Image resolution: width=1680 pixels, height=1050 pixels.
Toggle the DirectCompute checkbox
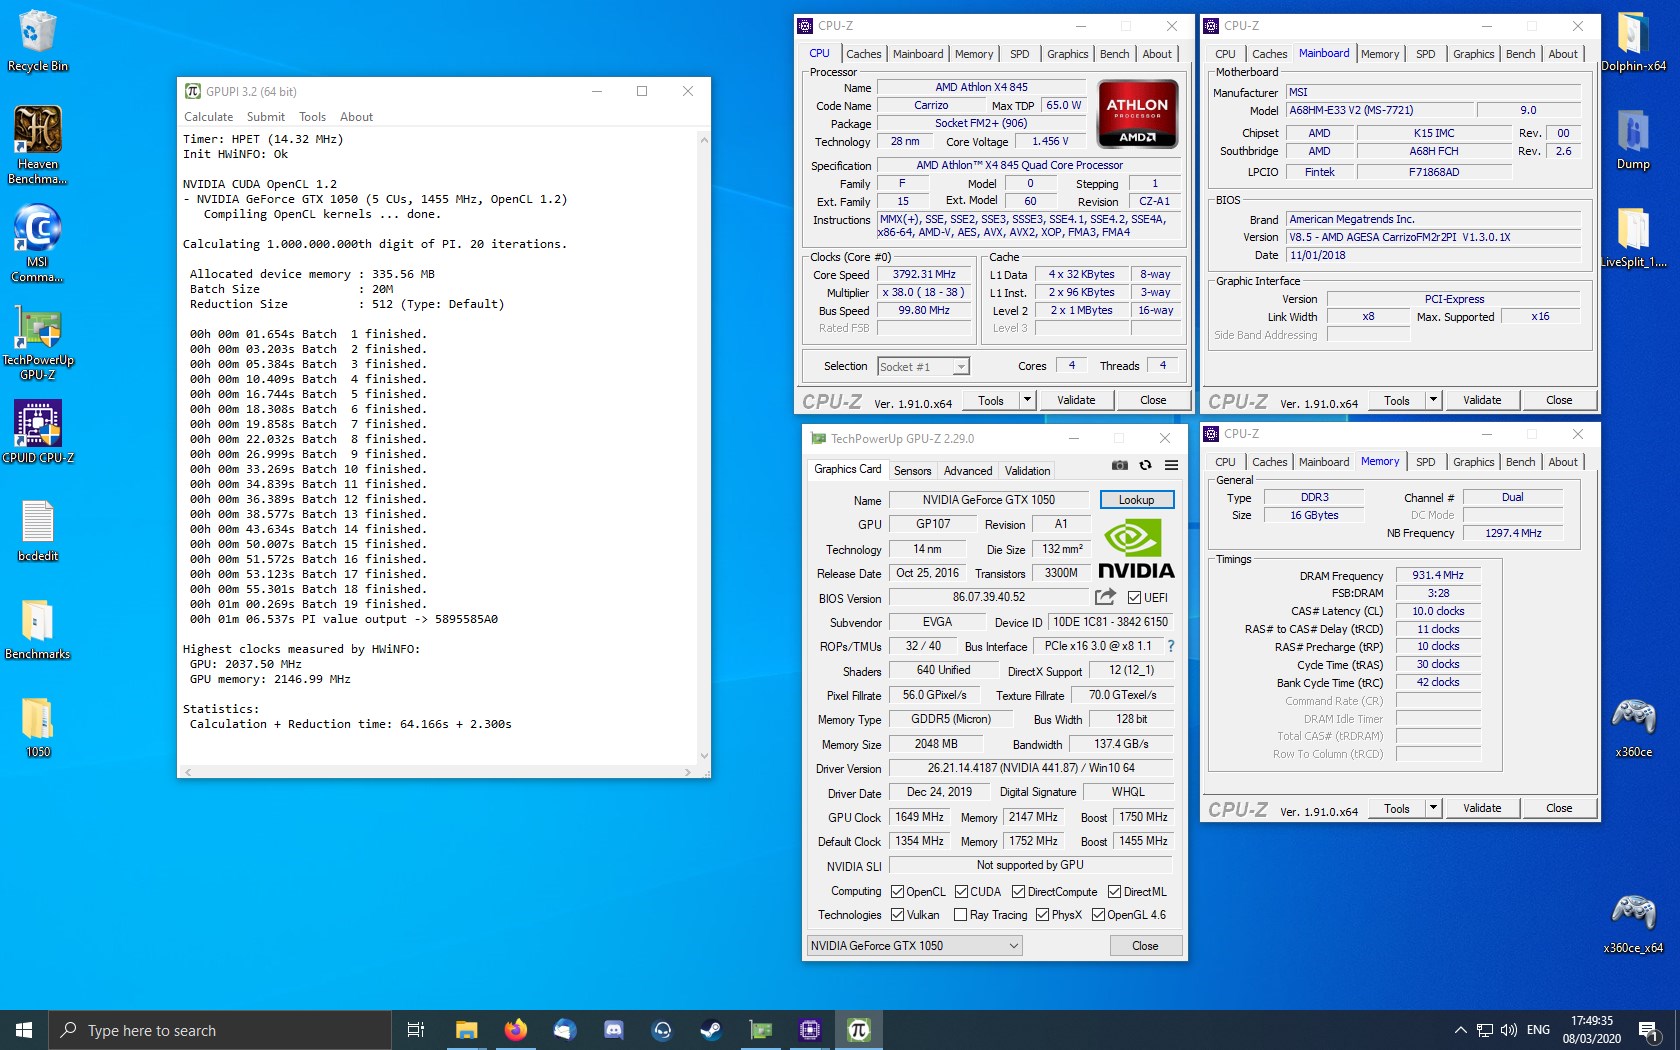click(1018, 892)
